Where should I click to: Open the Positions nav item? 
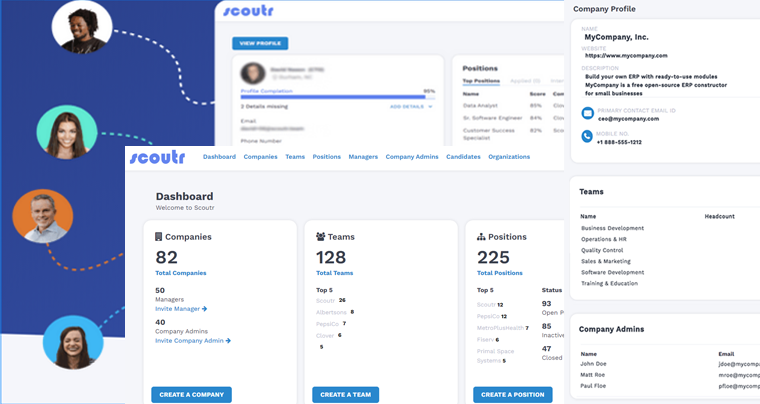[x=327, y=157]
